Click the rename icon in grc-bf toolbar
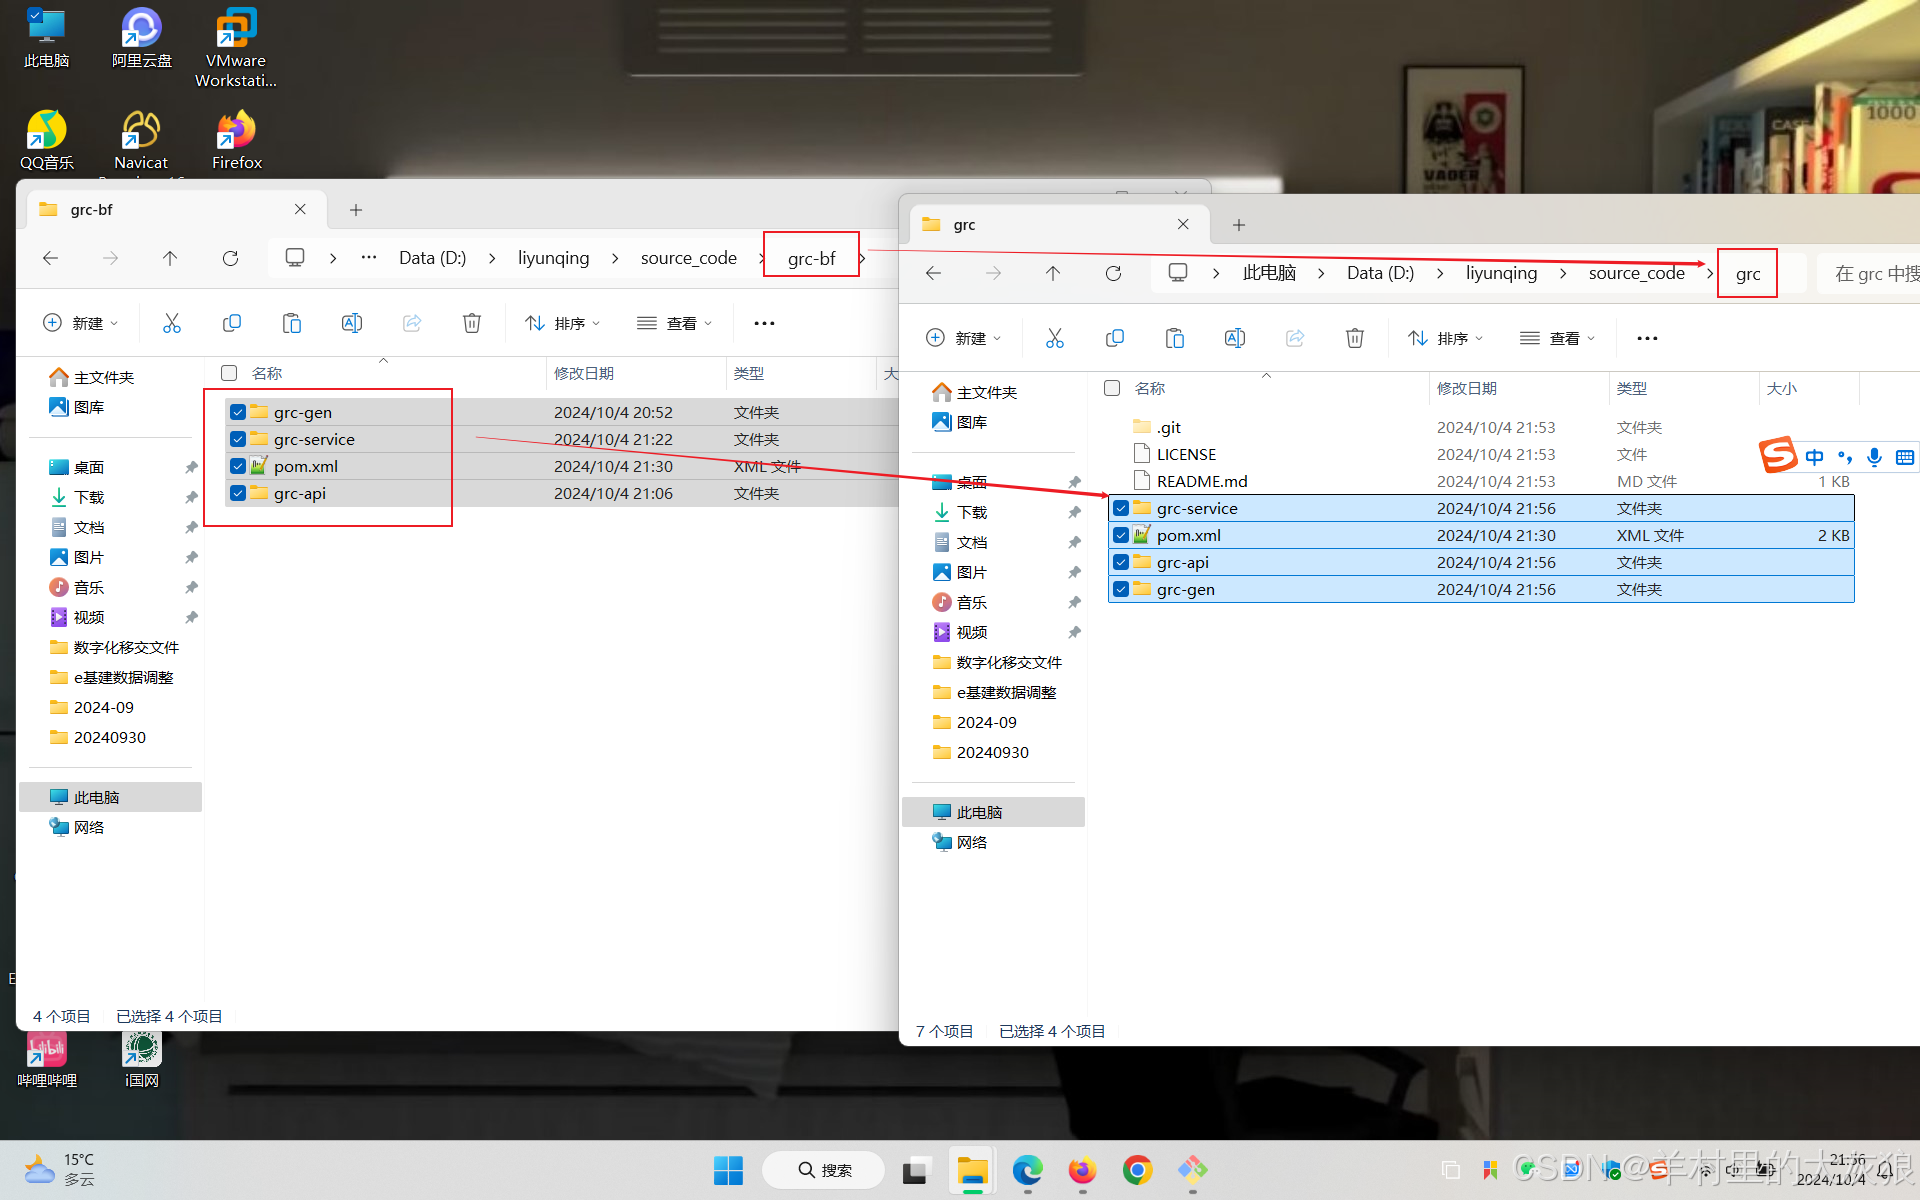 (x=352, y=323)
